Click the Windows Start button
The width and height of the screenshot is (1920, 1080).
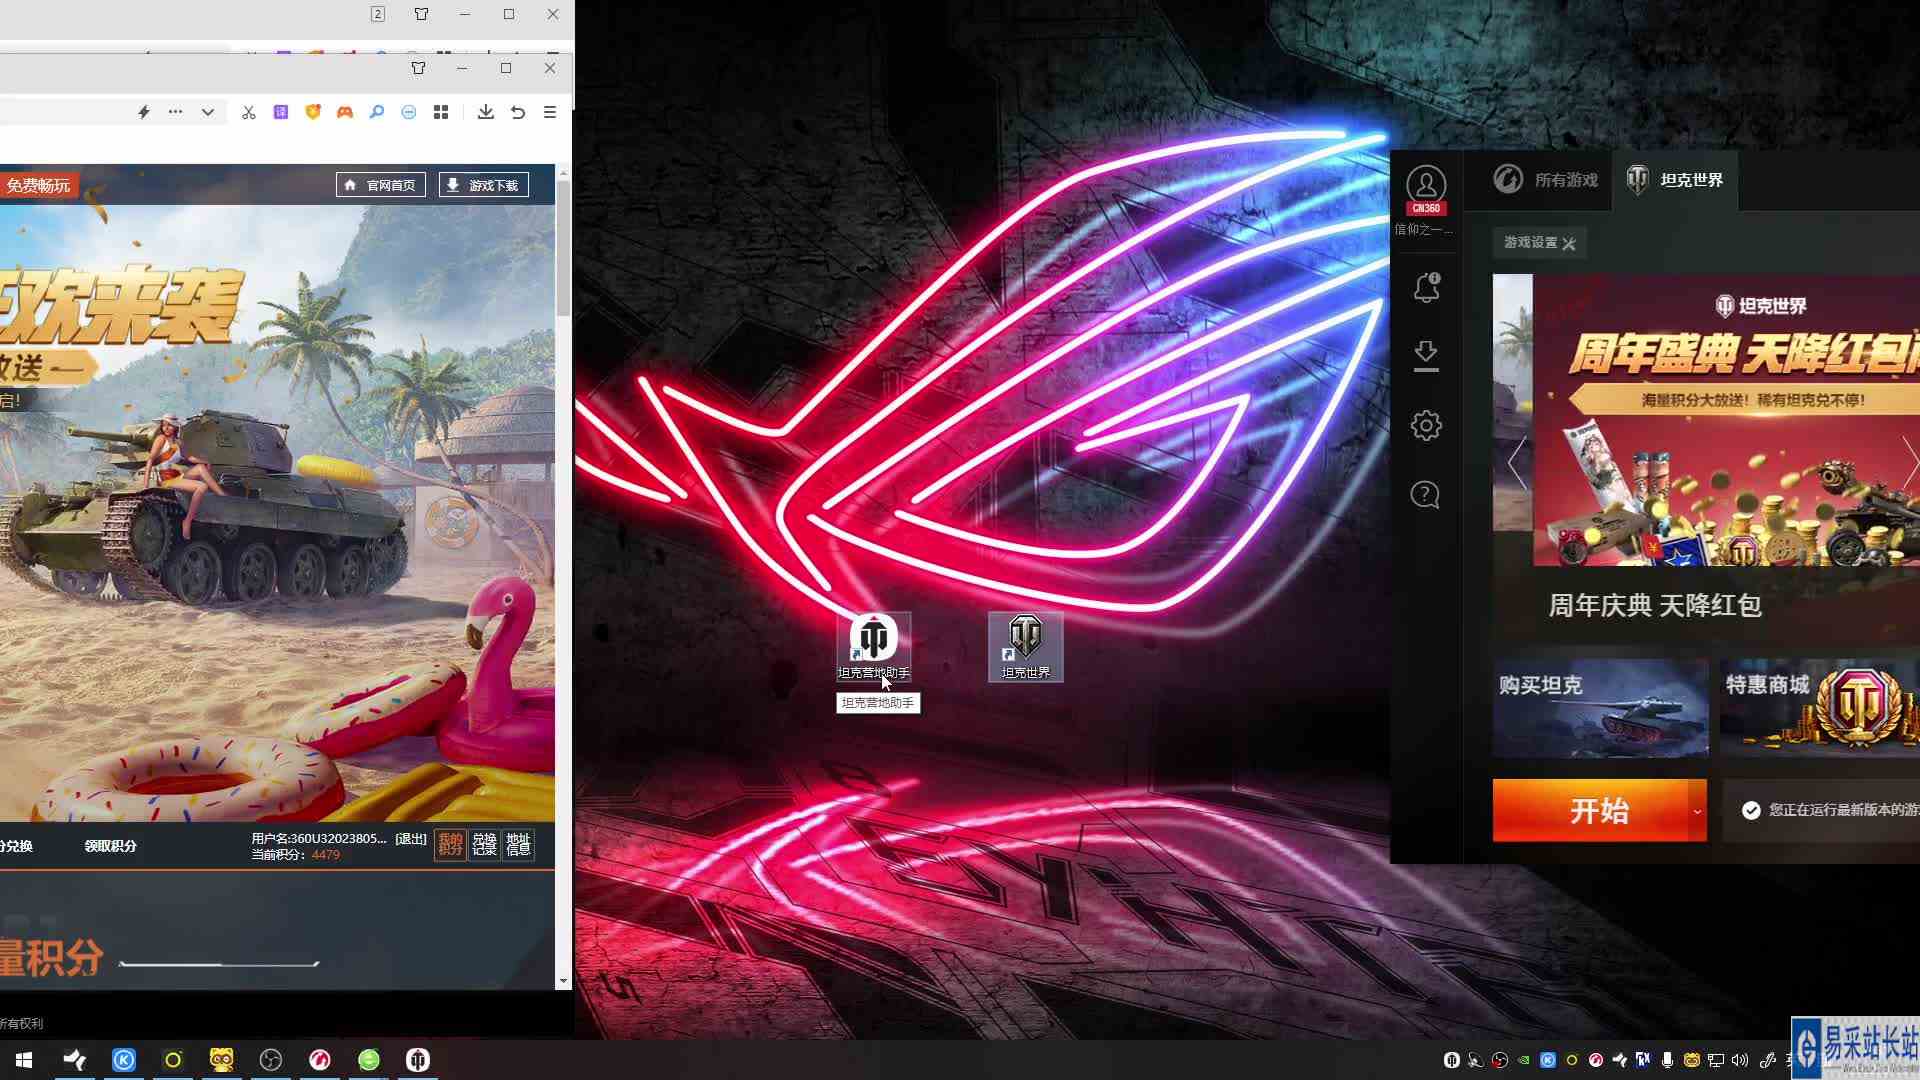(24, 1060)
